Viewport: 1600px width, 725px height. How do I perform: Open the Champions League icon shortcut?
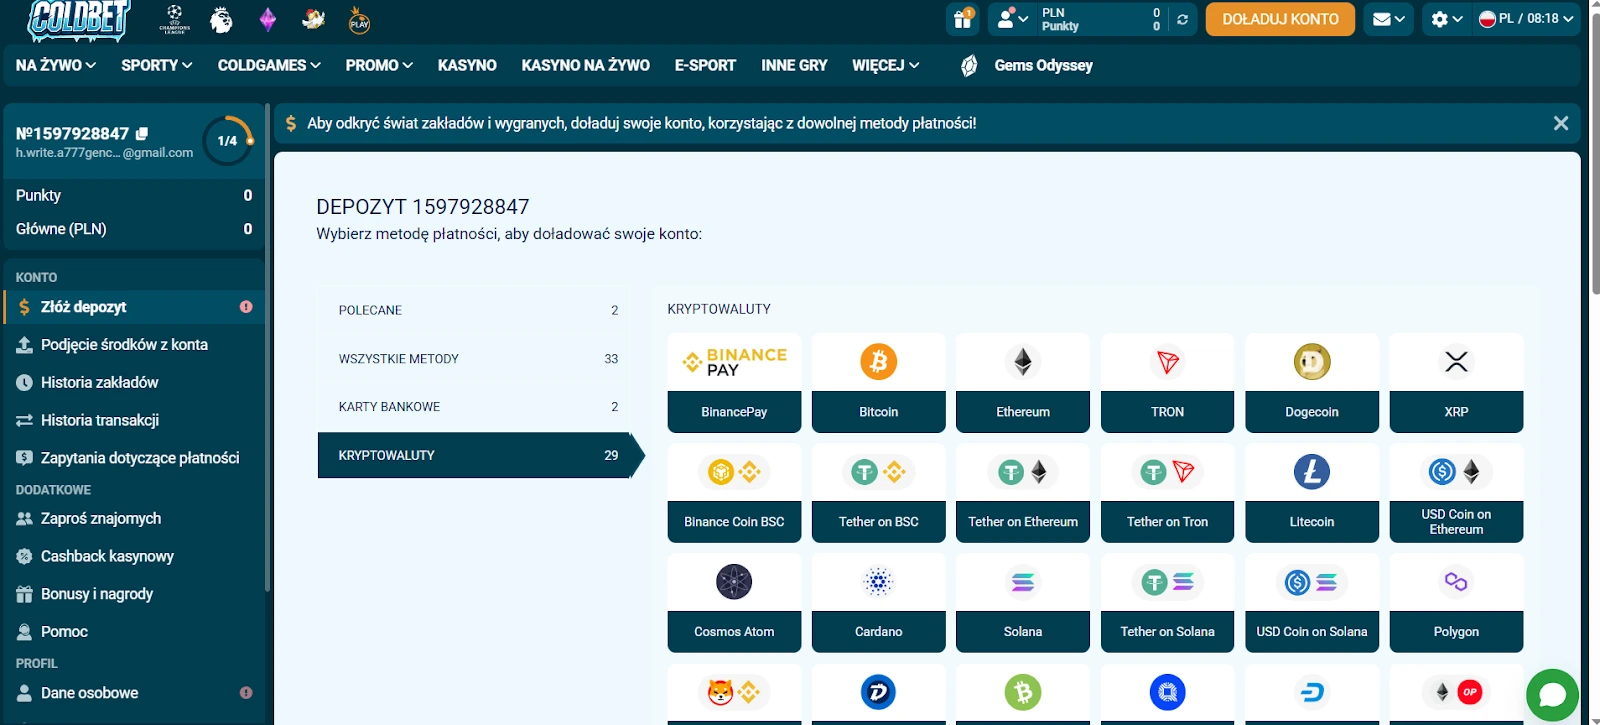pos(175,19)
